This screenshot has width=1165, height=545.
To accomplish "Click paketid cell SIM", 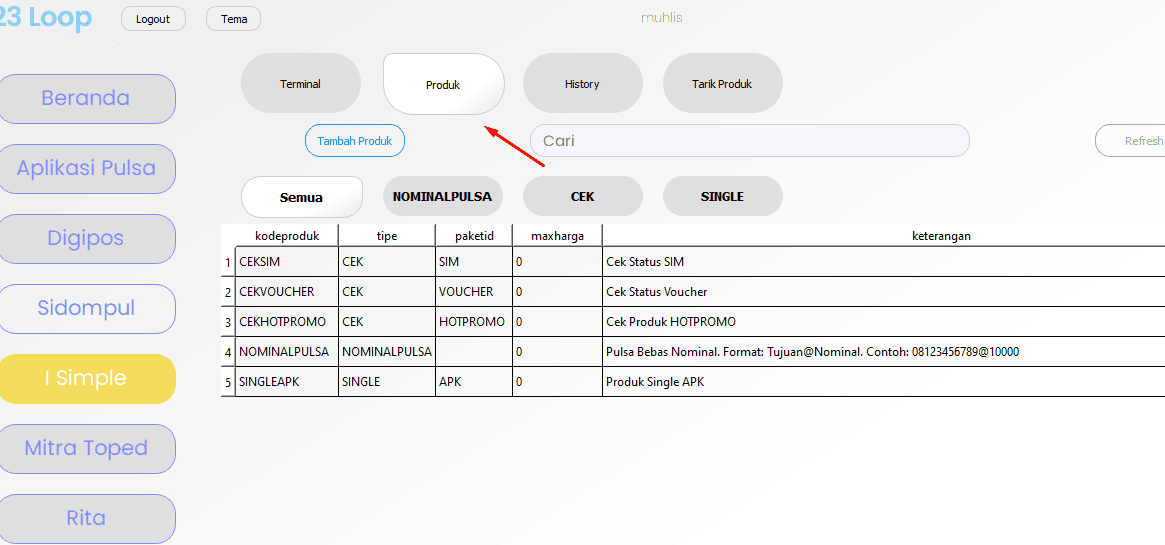I will coord(474,262).
